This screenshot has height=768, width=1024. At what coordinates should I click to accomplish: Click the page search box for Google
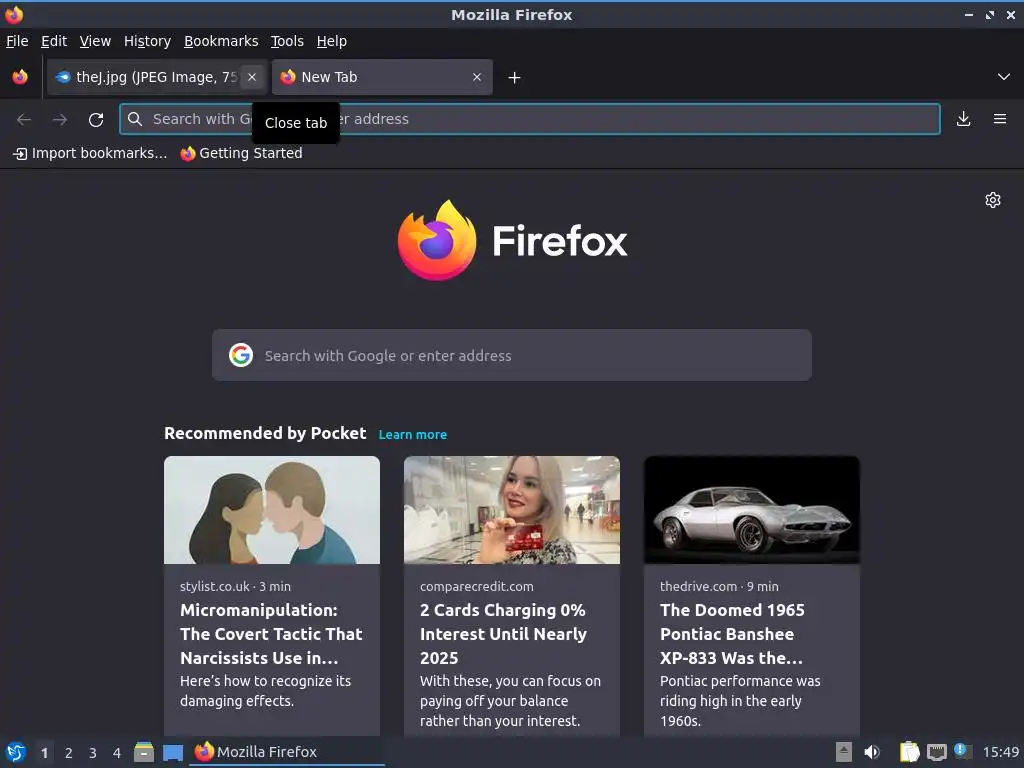511,355
